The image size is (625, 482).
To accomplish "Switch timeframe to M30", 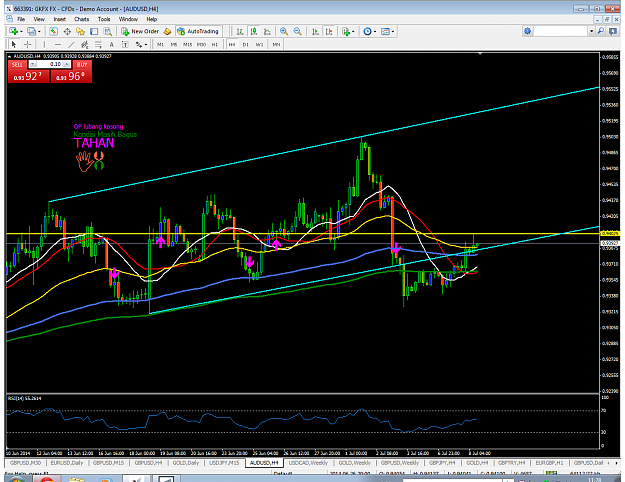I will tap(201, 44).
